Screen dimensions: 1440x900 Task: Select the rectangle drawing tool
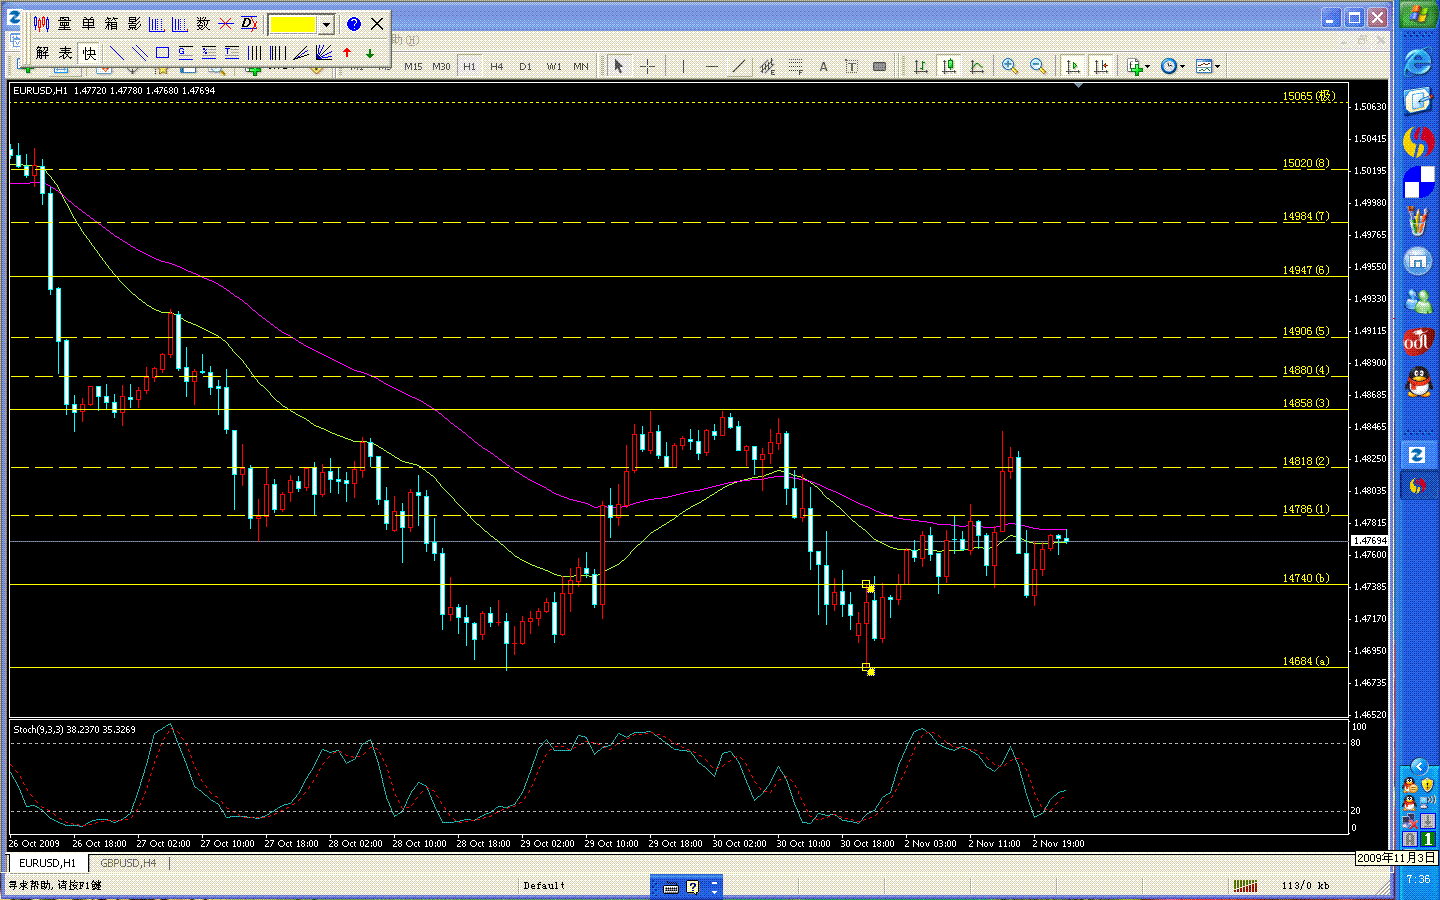[x=162, y=53]
